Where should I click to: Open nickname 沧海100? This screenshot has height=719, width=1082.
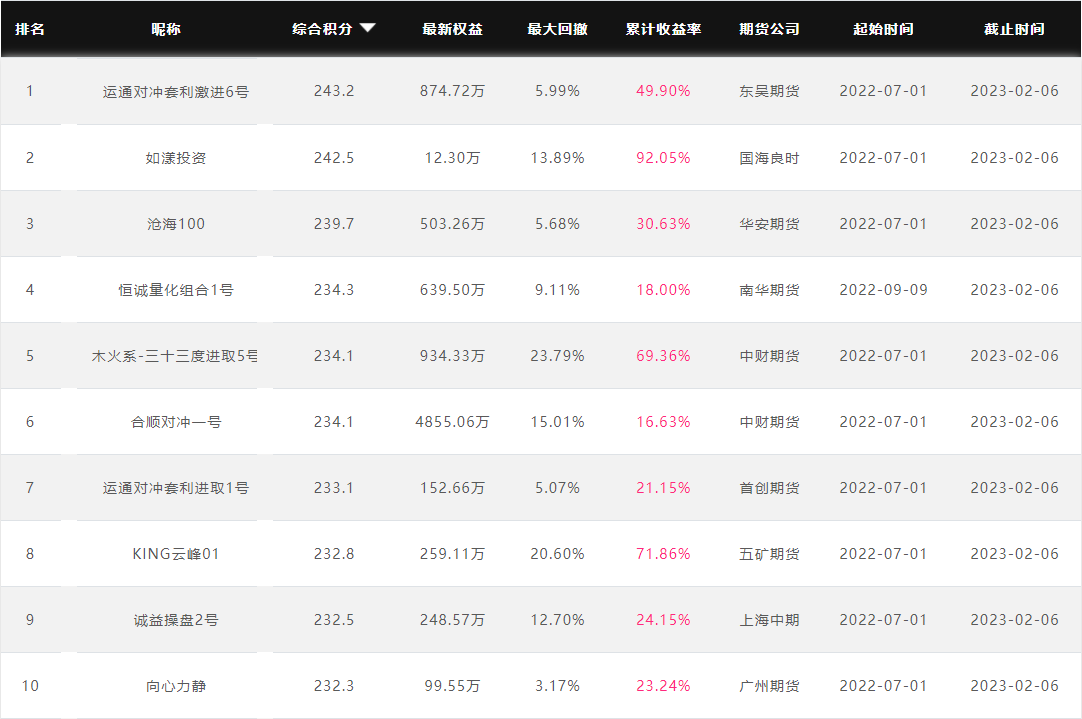pyautogui.click(x=176, y=224)
